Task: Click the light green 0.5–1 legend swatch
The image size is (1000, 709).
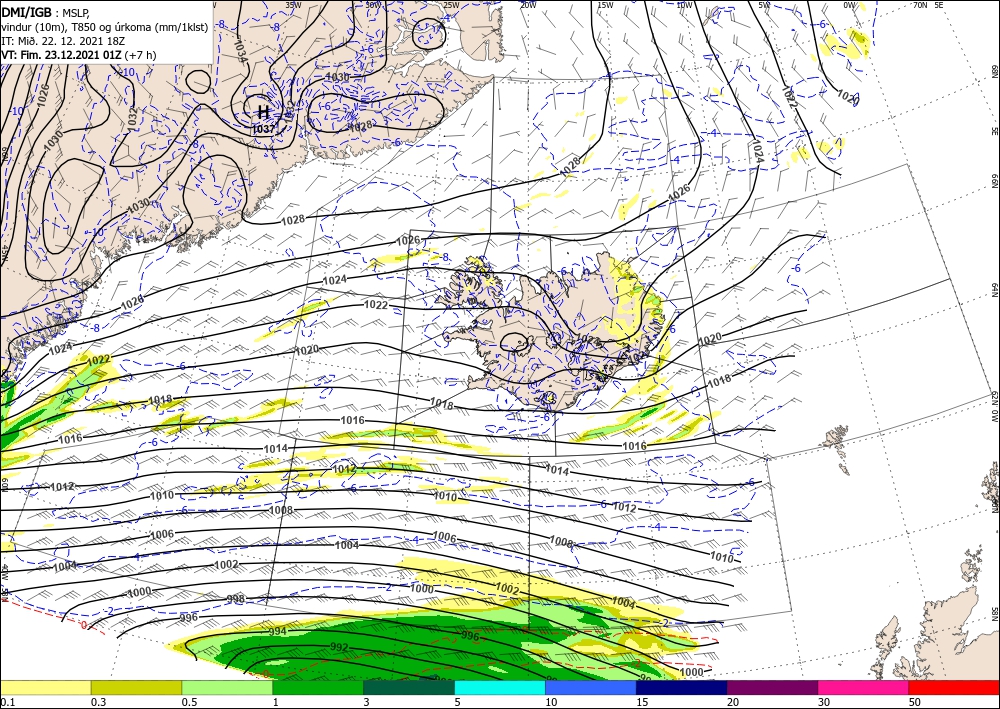Action: pyautogui.click(x=227, y=687)
